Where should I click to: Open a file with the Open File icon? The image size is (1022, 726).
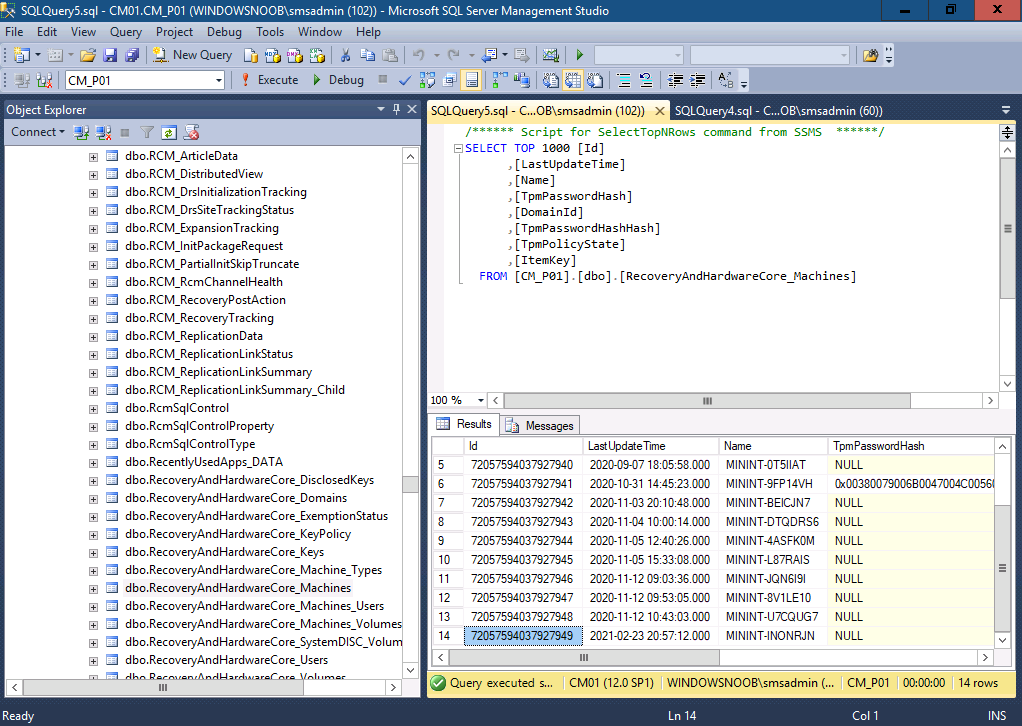88,55
